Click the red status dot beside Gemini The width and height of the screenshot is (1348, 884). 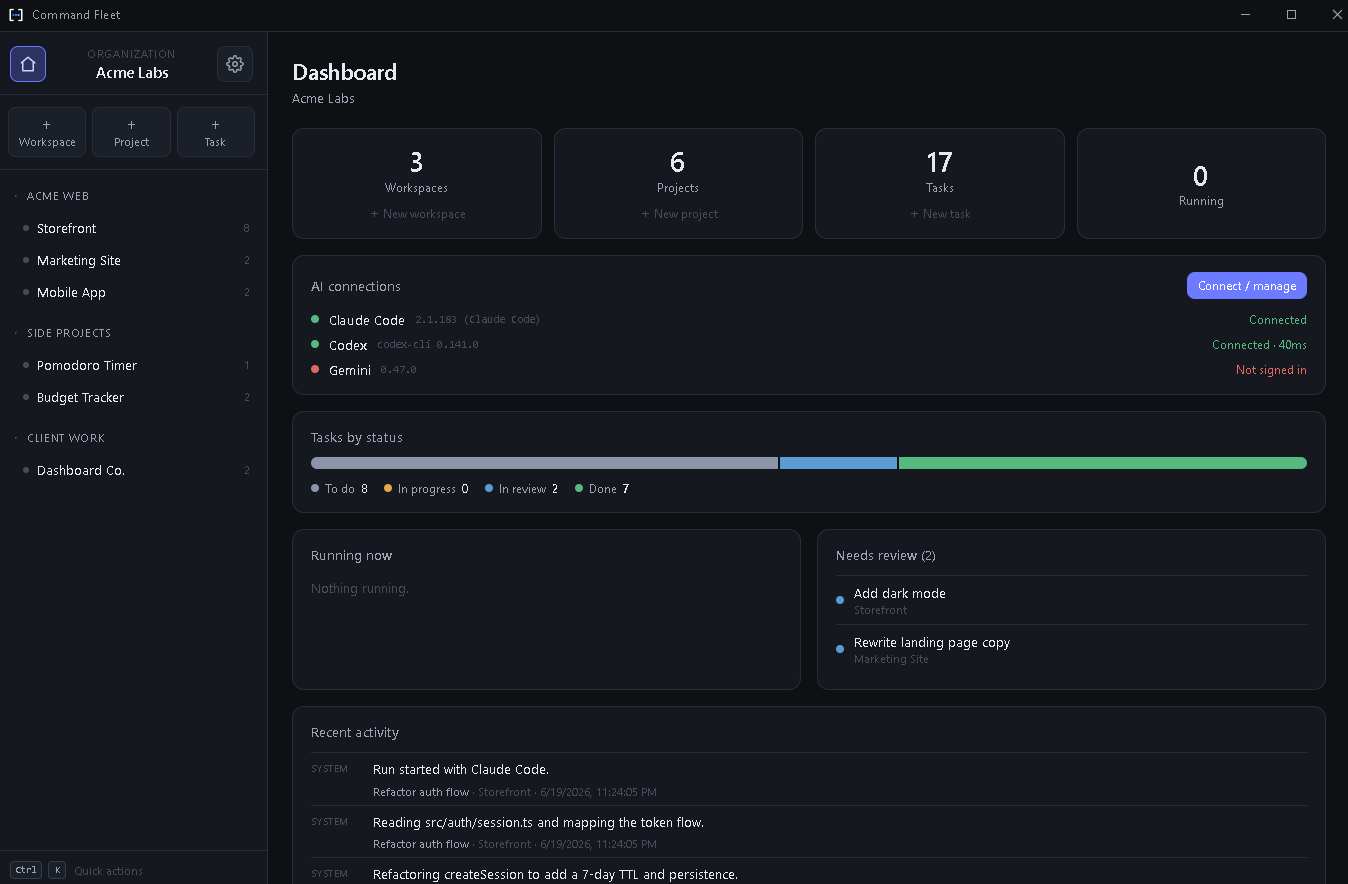tap(316, 370)
